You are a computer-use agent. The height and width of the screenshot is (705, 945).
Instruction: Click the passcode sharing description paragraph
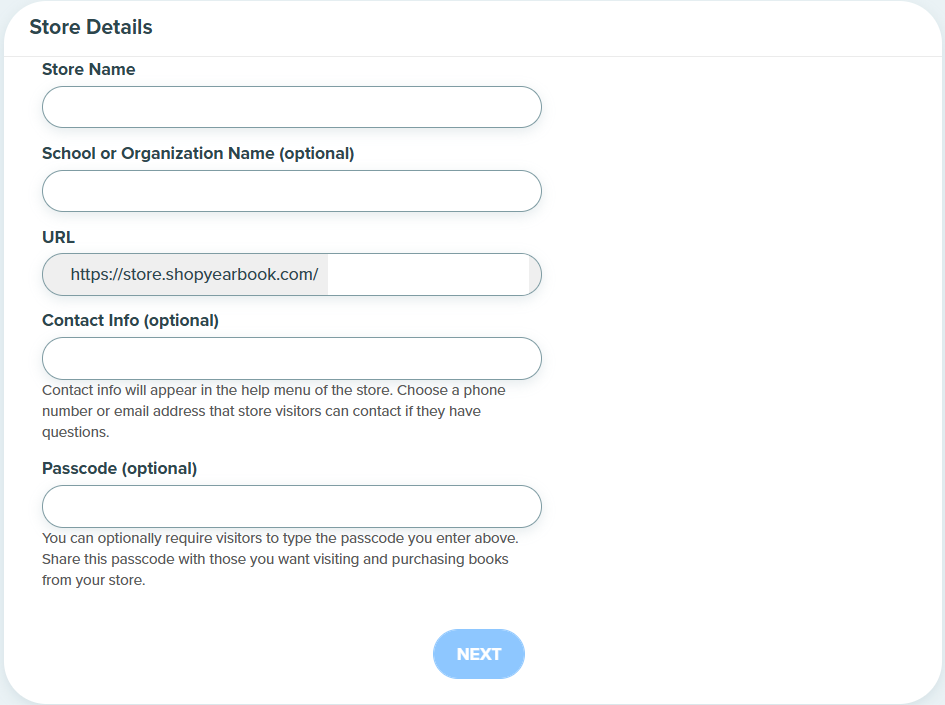click(280, 559)
